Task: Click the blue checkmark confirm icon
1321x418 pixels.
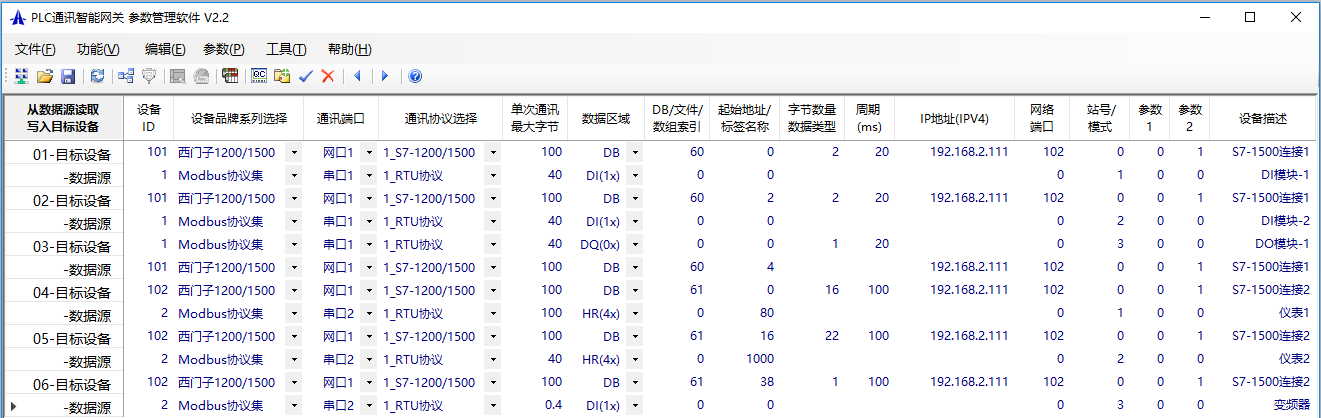Action: point(306,76)
